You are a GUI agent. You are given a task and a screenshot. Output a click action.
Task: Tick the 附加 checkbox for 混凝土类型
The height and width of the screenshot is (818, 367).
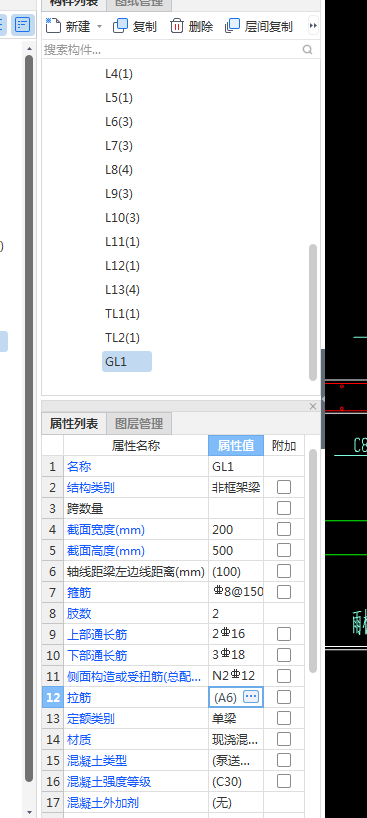click(x=284, y=760)
